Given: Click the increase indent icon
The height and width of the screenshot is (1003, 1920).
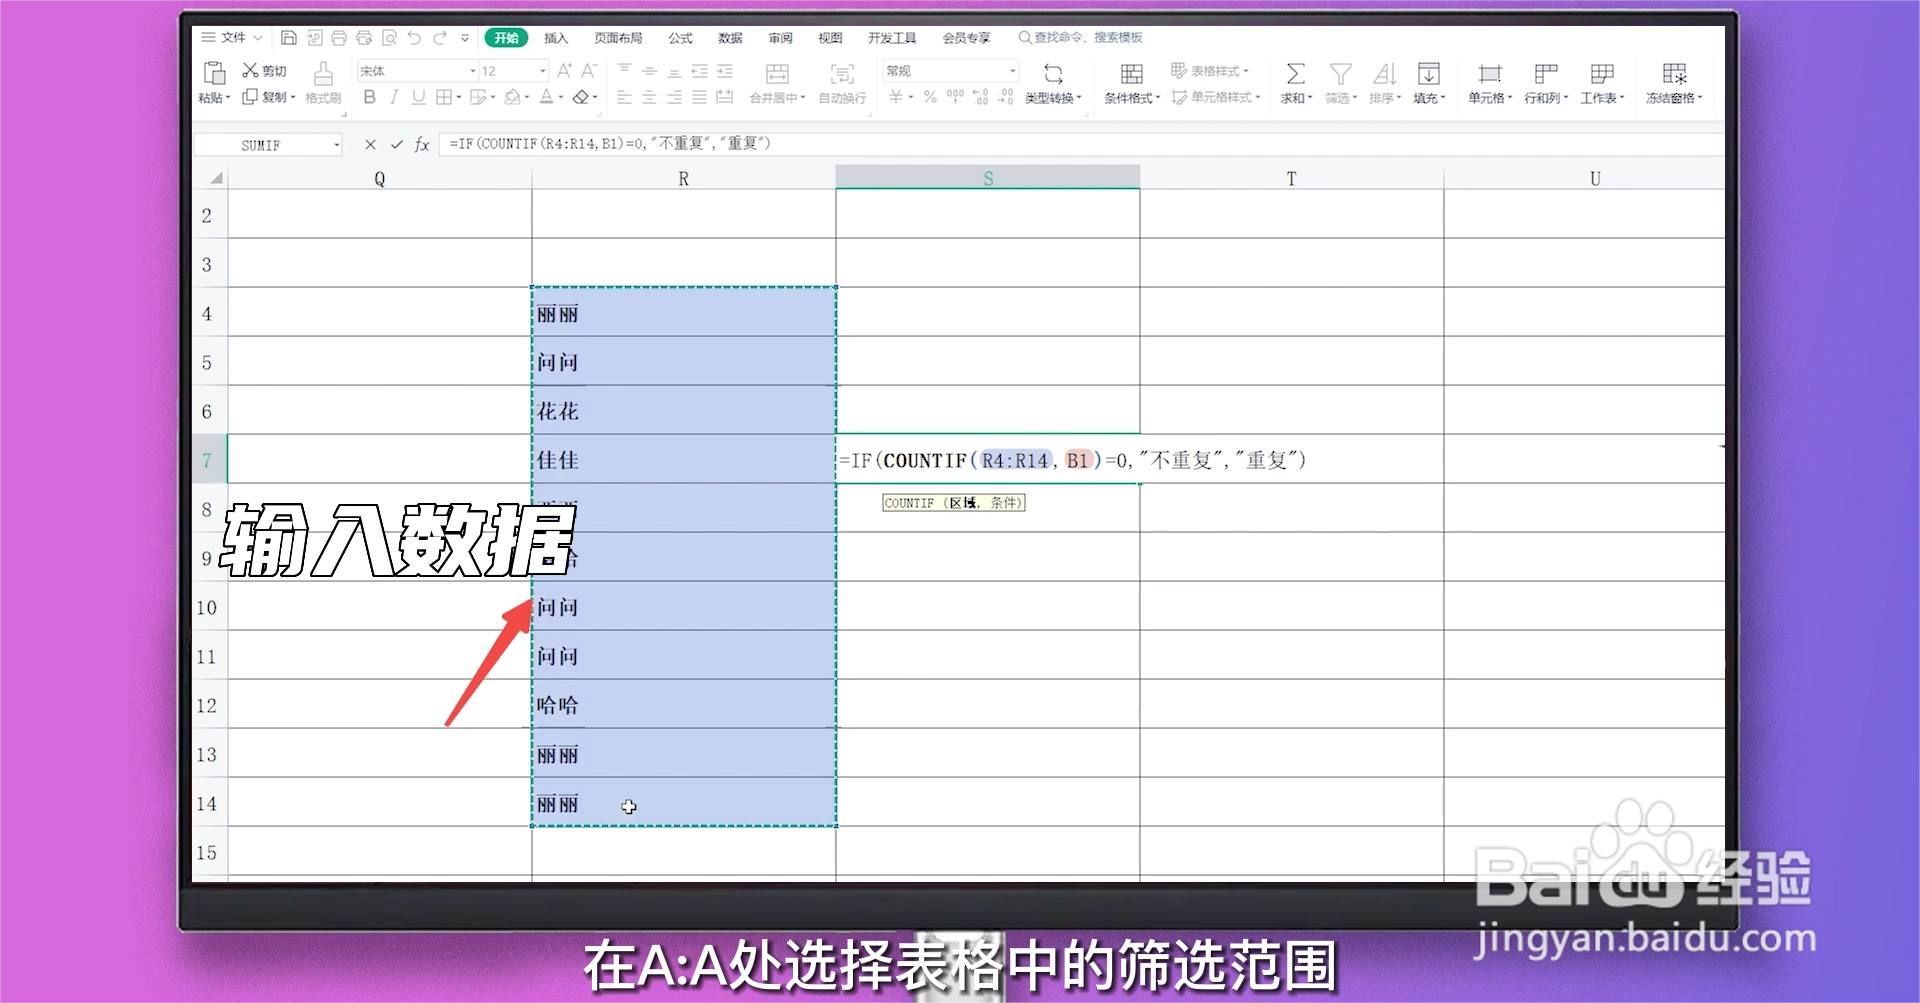Looking at the screenshot, I should tap(725, 70).
